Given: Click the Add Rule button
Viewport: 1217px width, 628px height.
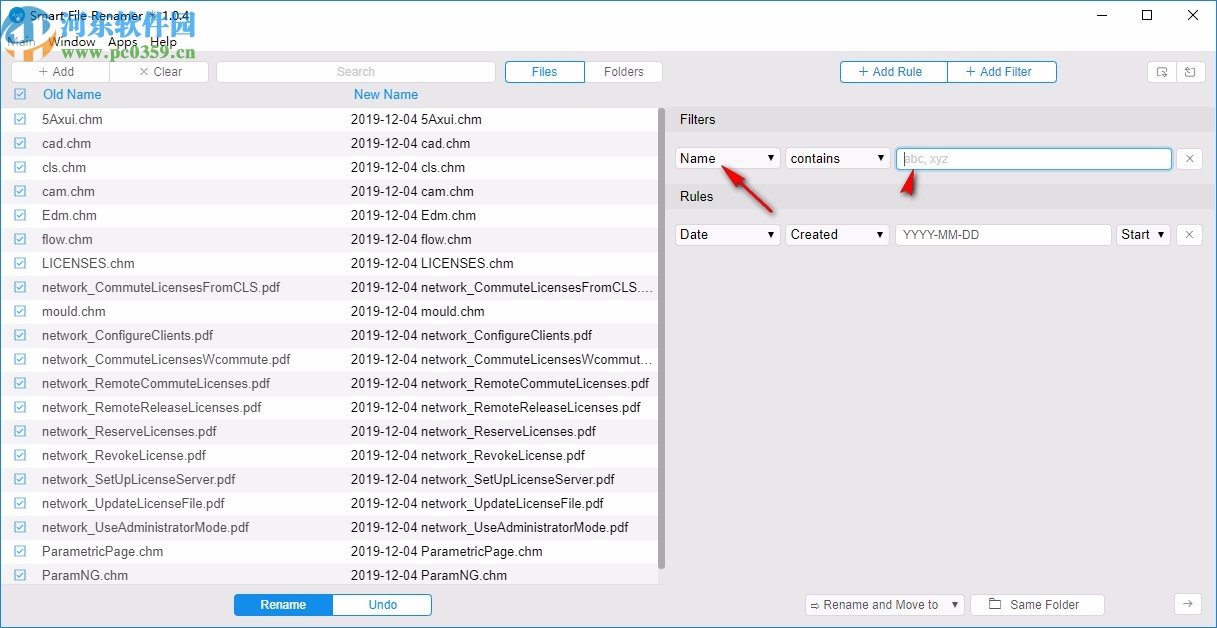Looking at the screenshot, I should [892, 71].
